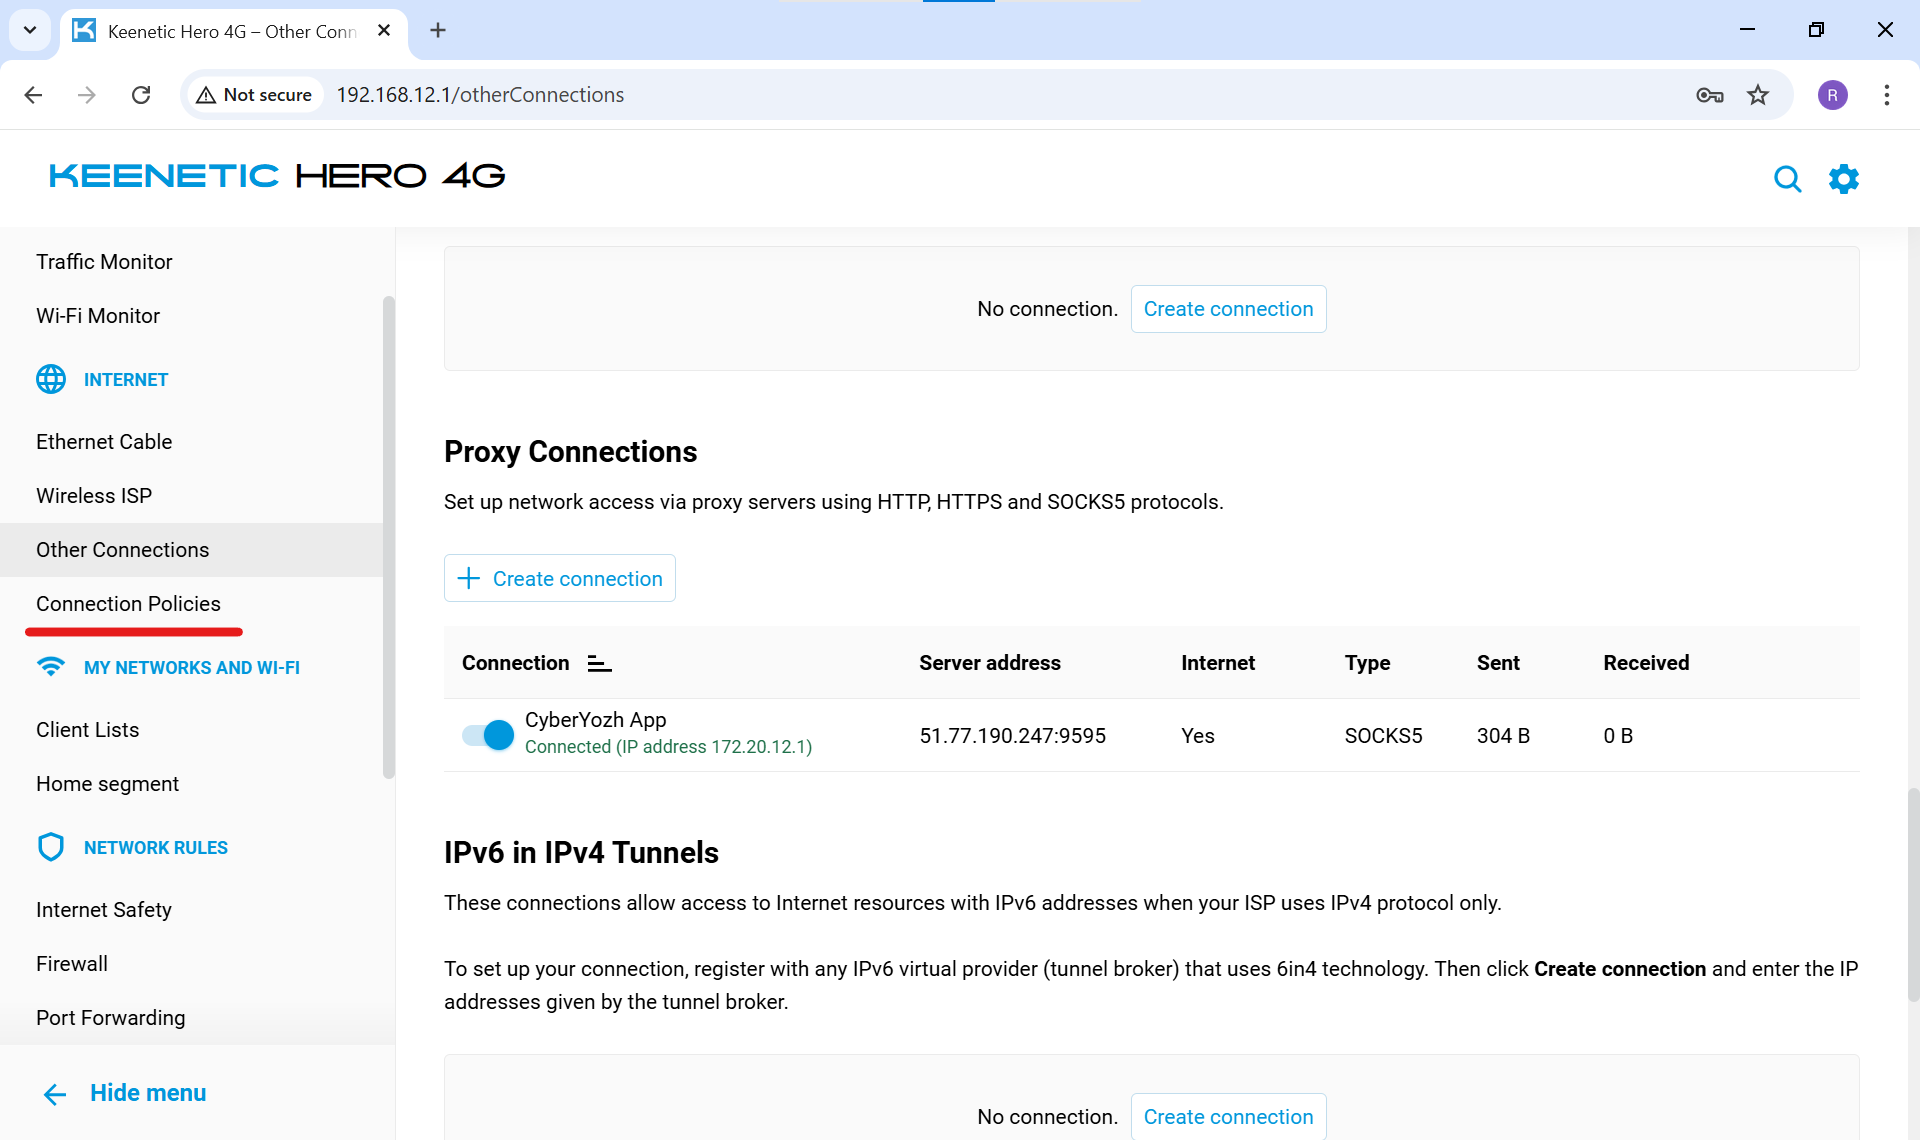Open Chrome three-dot menu
1920x1140 pixels.
pos(1886,95)
